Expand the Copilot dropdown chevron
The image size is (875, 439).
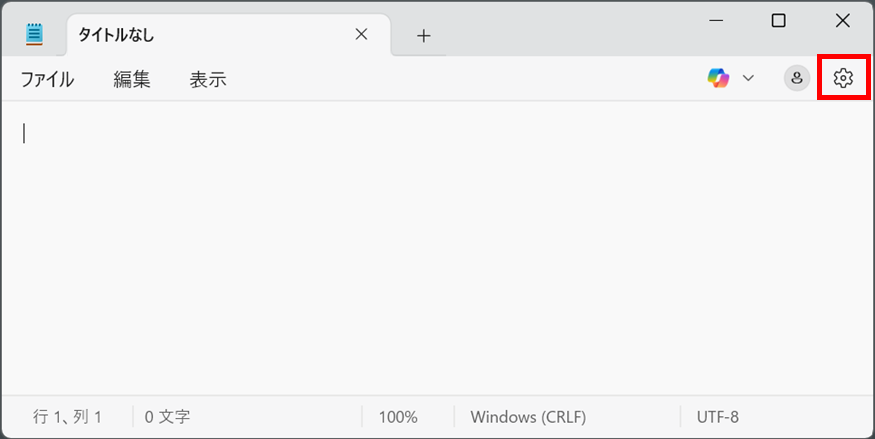click(x=748, y=78)
